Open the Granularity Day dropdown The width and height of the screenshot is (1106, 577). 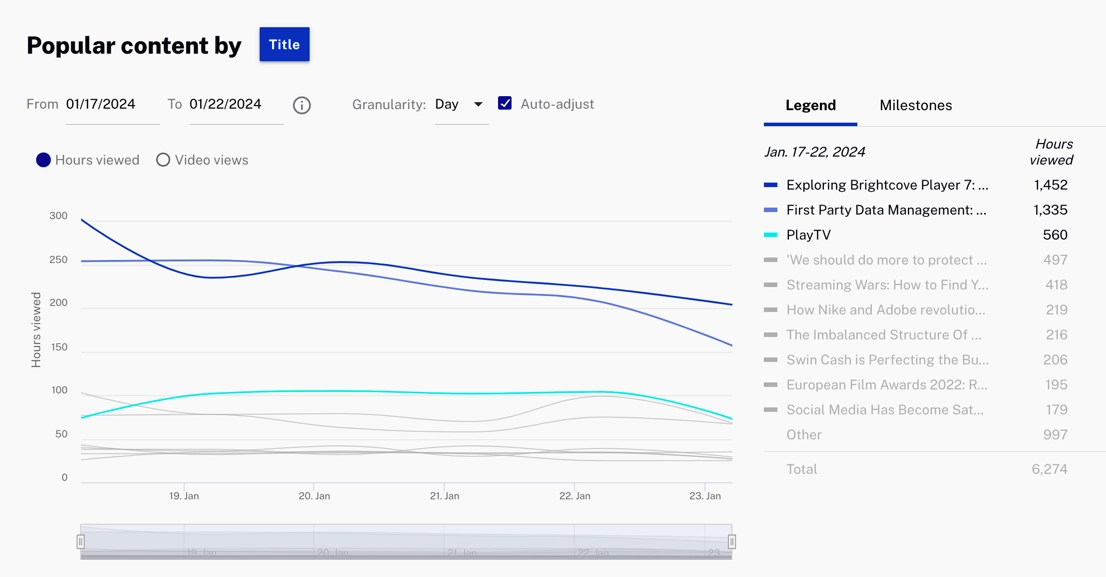[x=460, y=104]
